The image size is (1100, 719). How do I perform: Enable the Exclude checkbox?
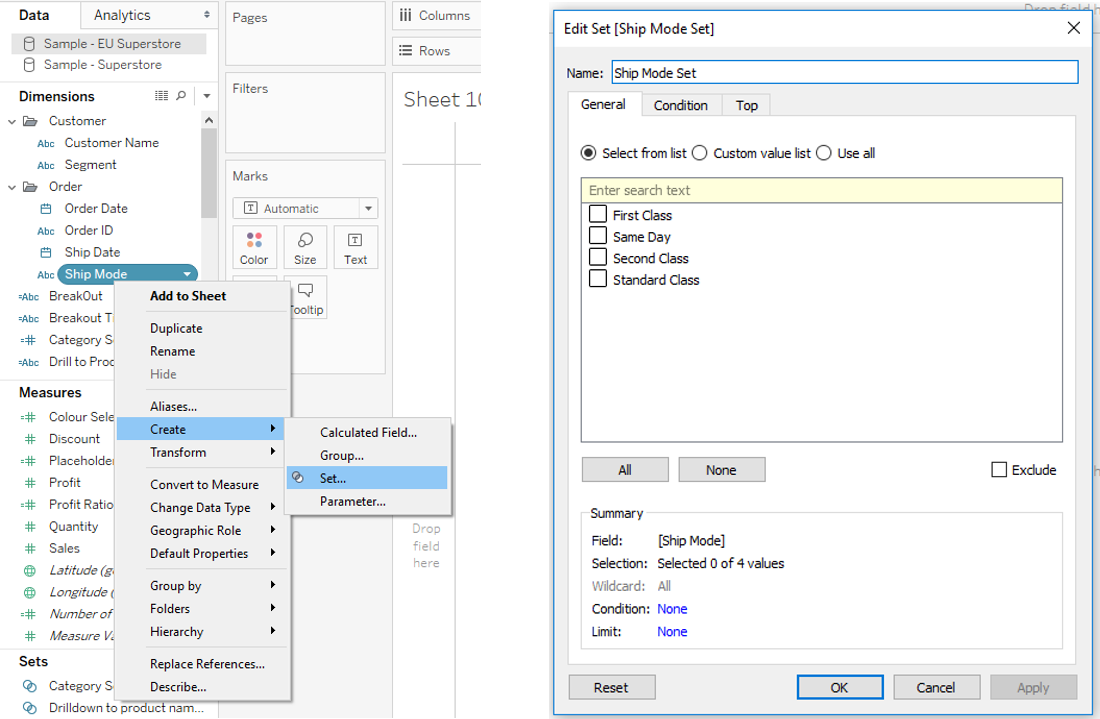point(997,469)
